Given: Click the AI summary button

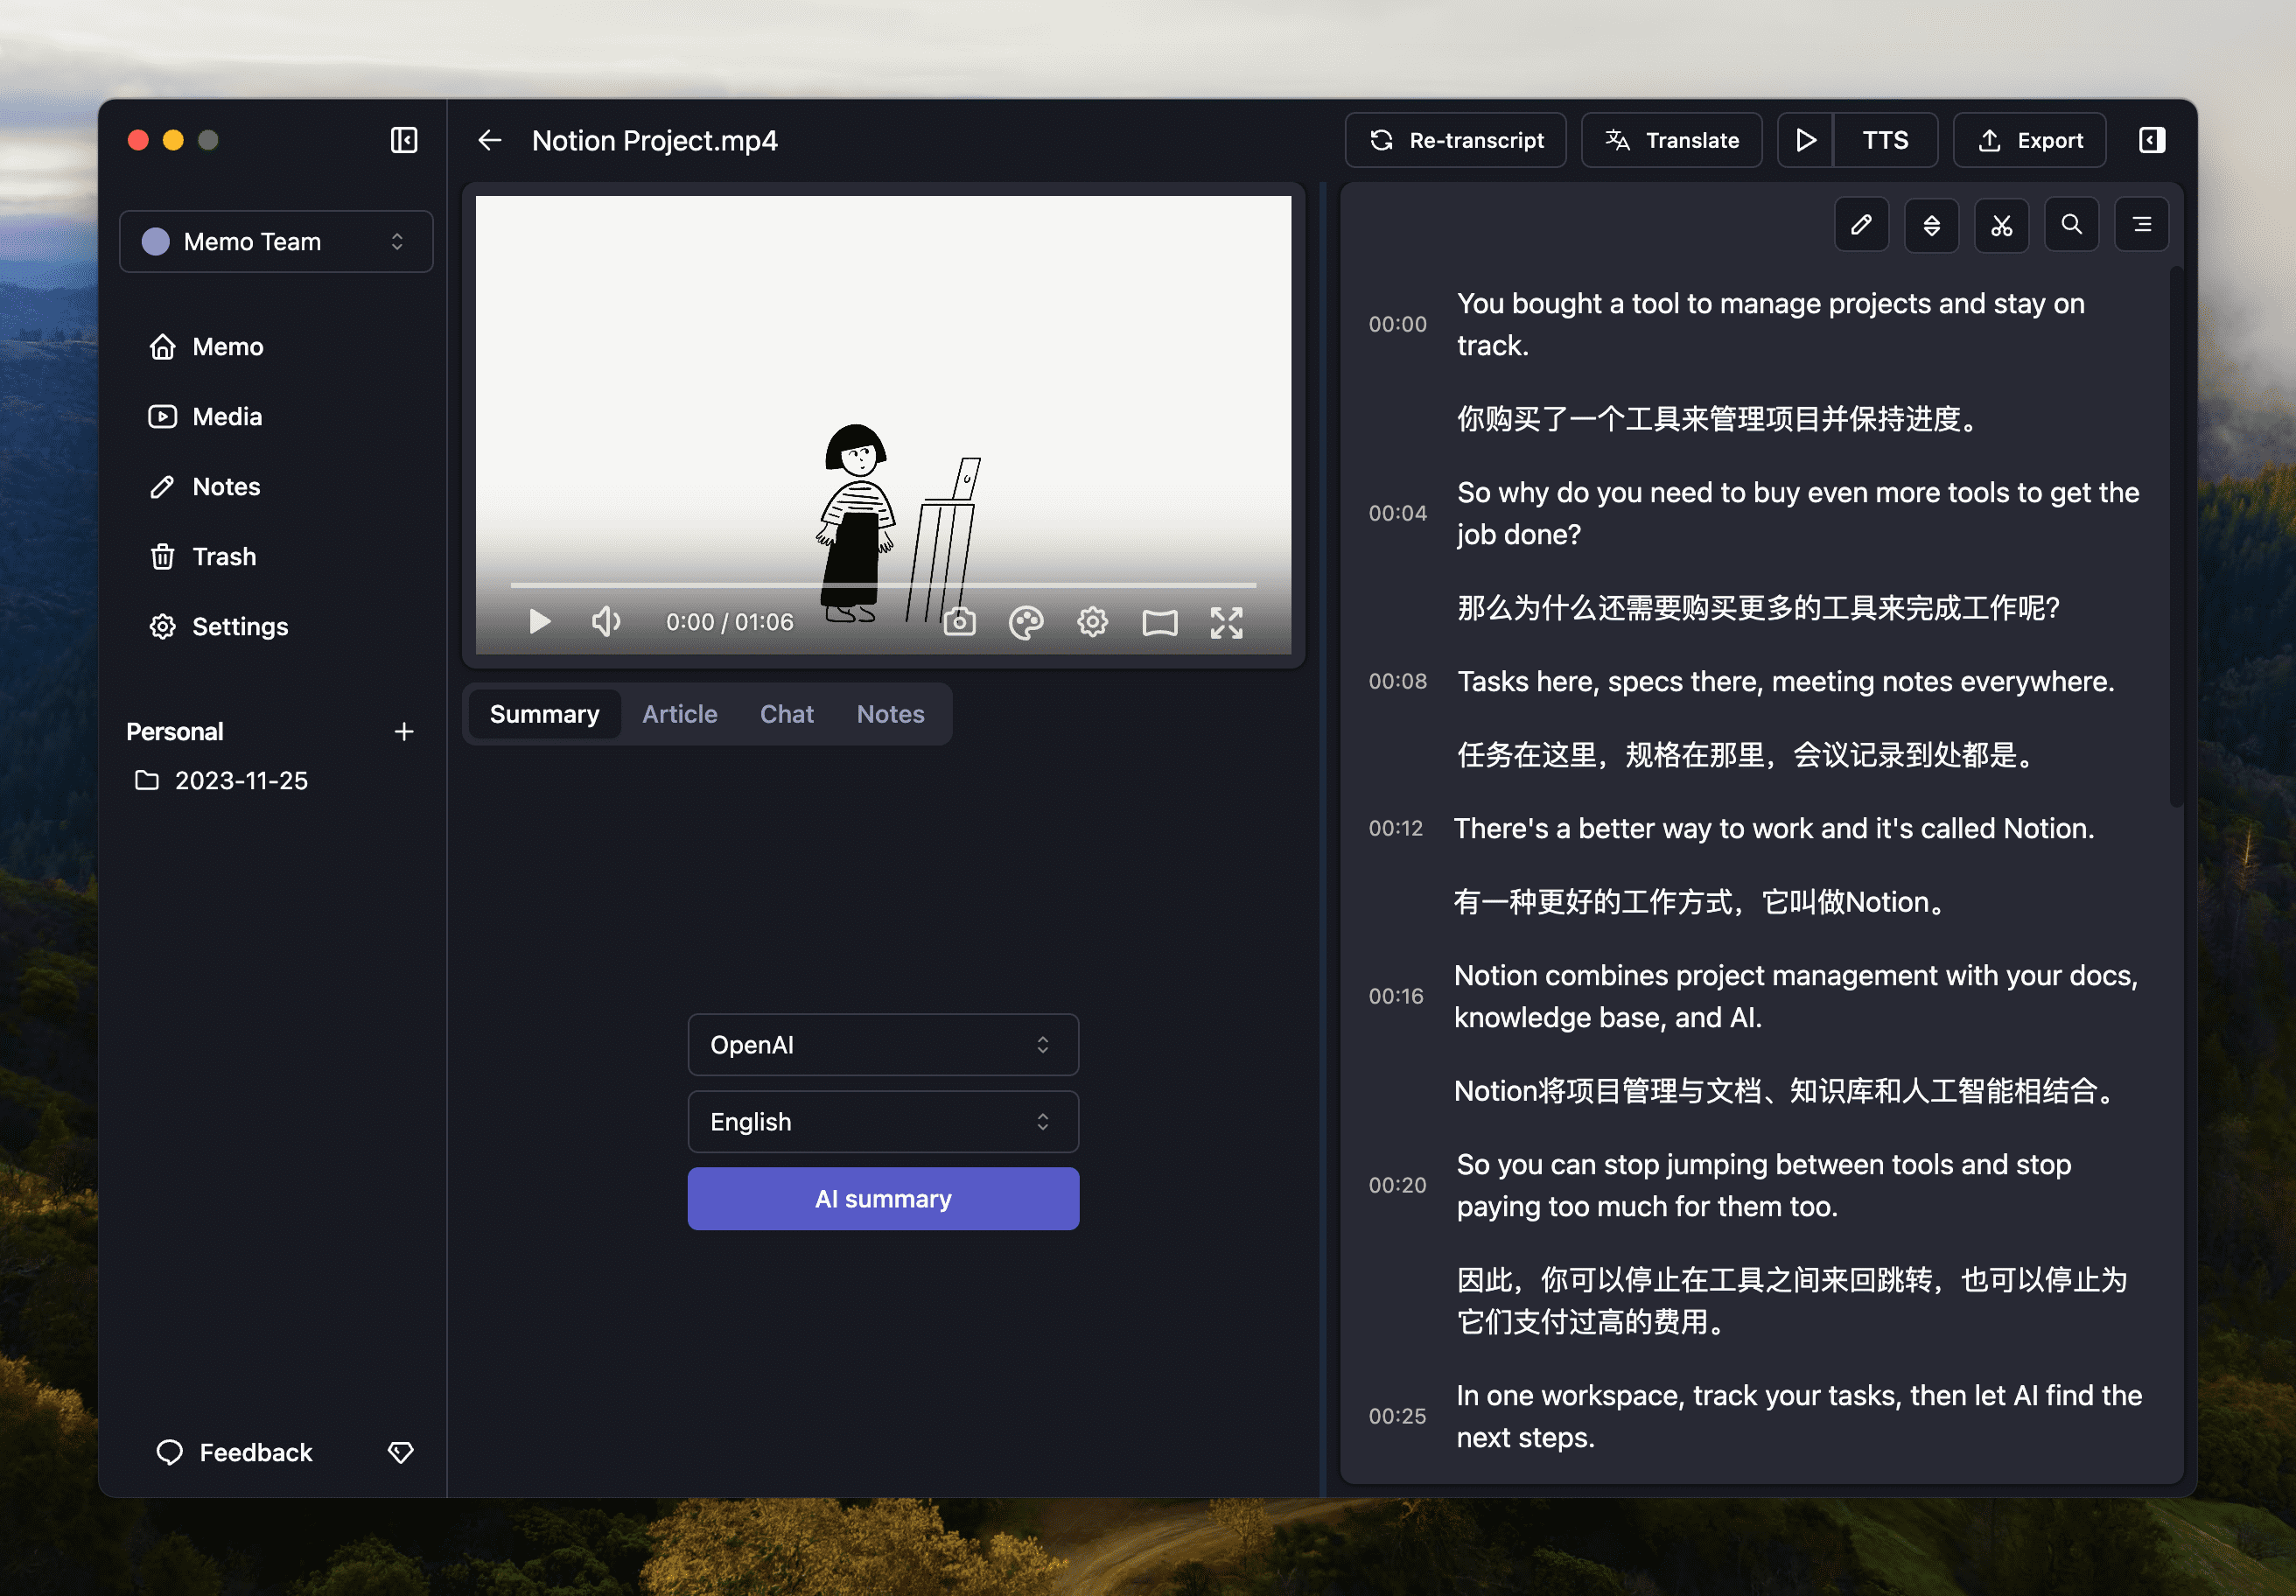Looking at the screenshot, I should 883,1198.
